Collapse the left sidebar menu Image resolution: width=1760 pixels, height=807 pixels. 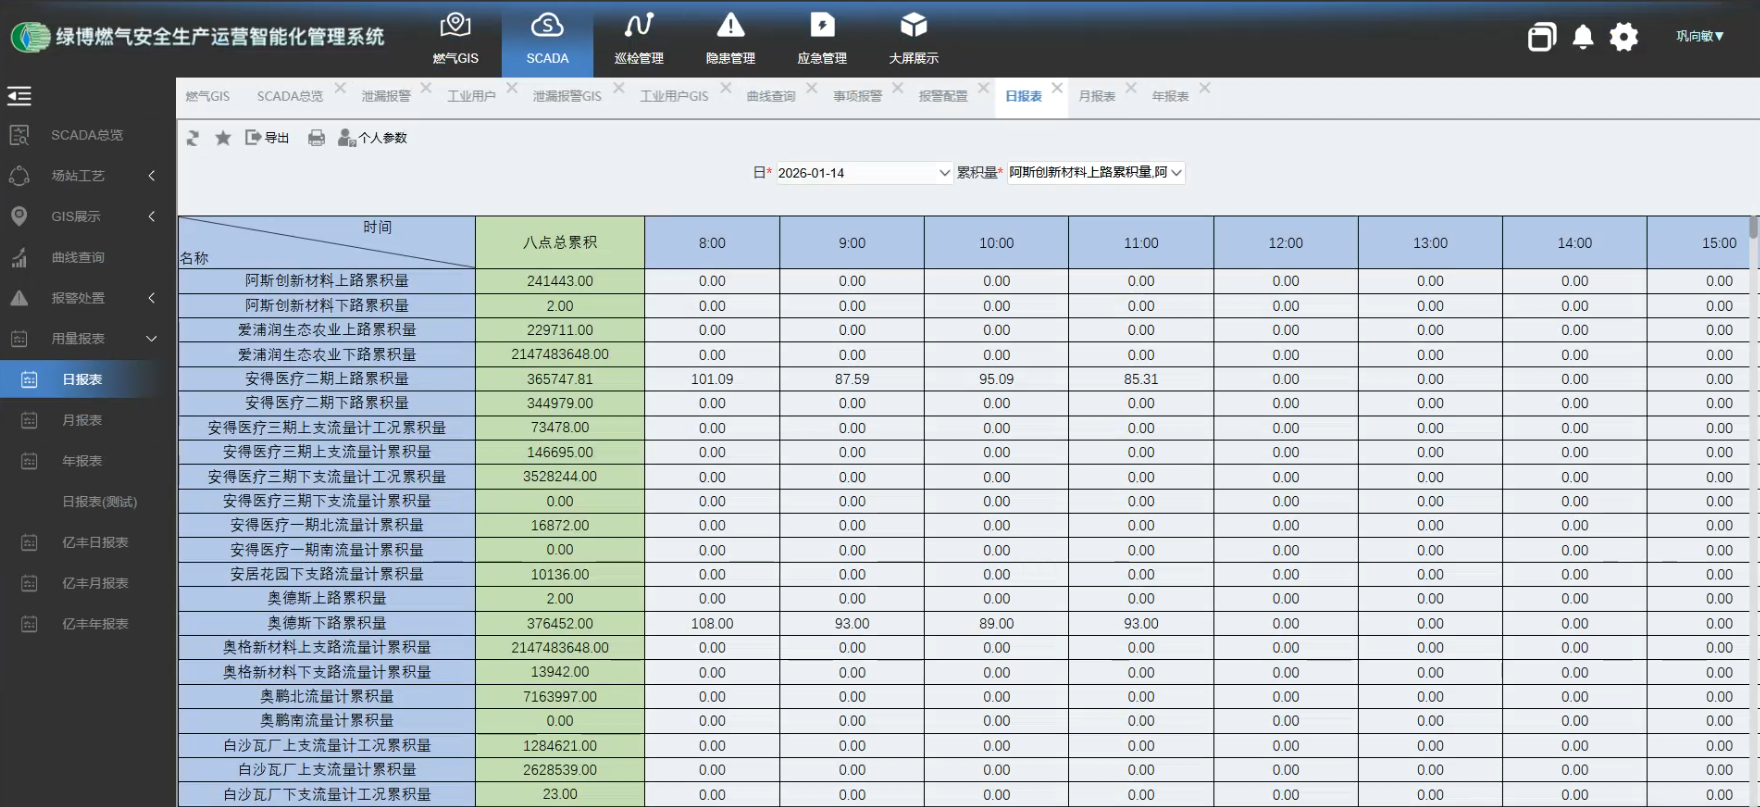pyautogui.click(x=19, y=96)
